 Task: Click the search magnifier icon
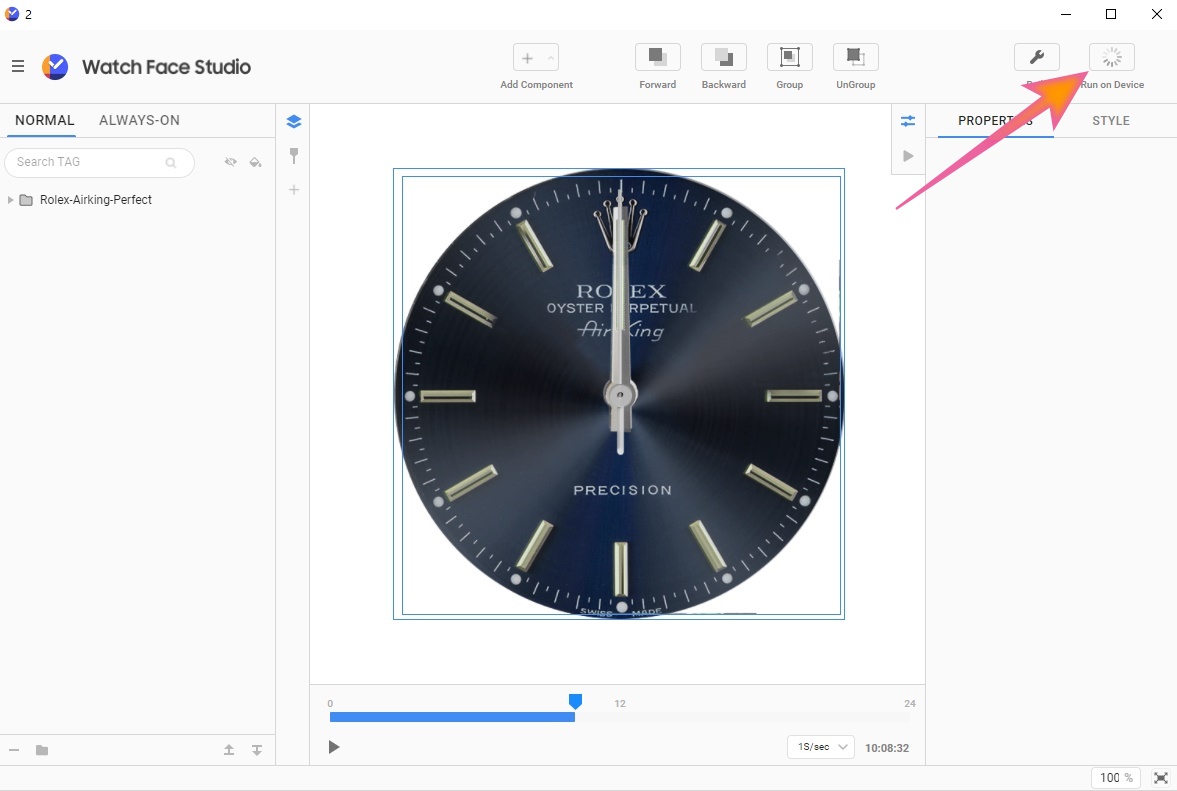click(x=171, y=162)
